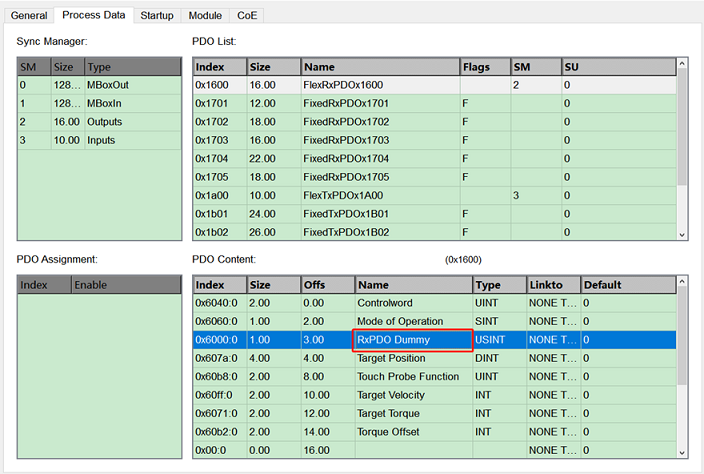Select the Target Velocity content row

(434, 395)
